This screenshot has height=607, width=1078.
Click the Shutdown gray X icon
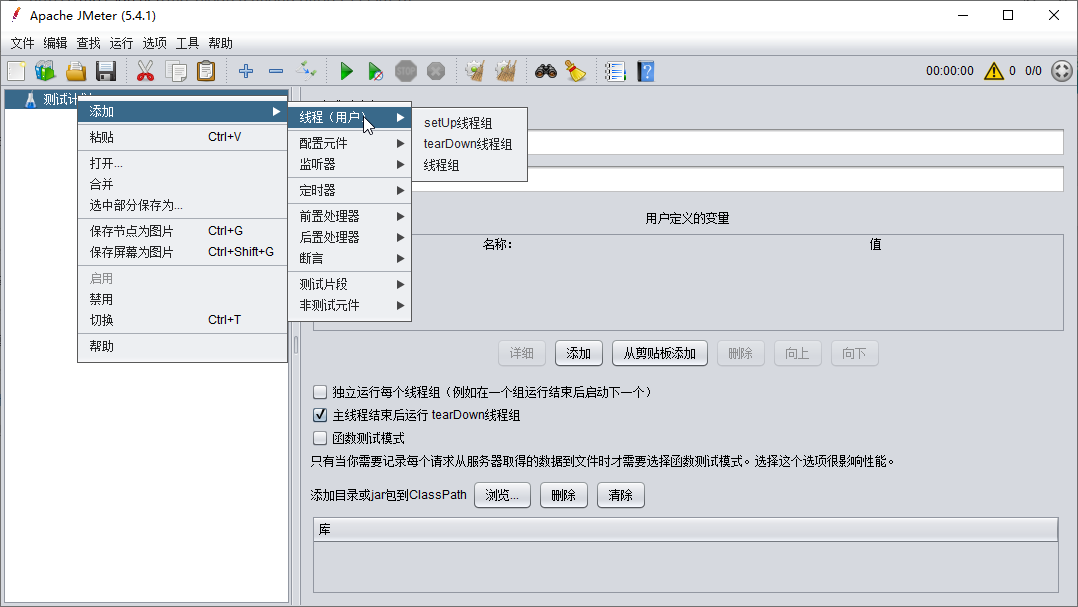[436, 71]
